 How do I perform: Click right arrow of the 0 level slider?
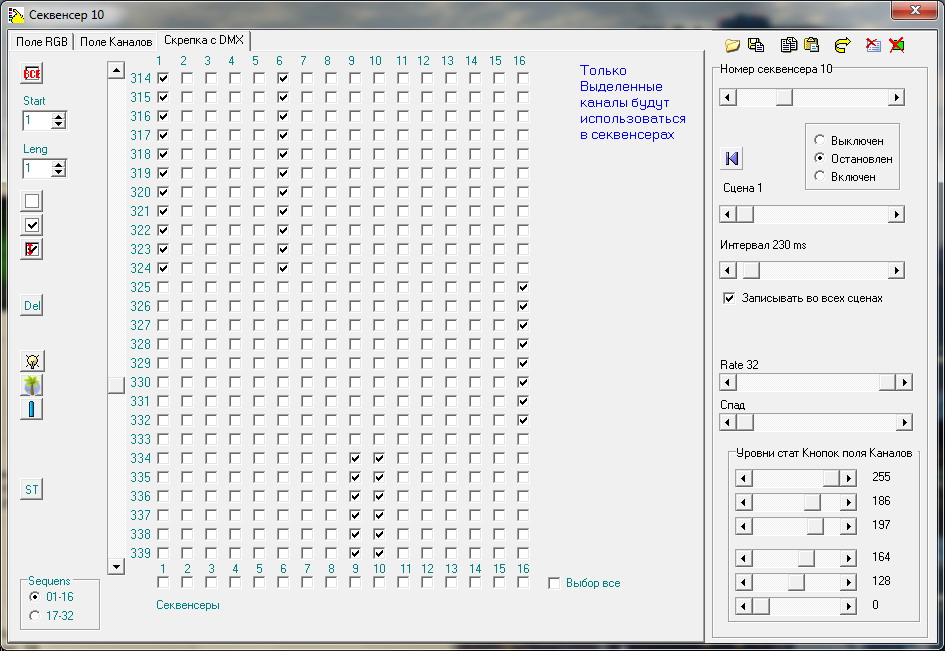[849, 606]
